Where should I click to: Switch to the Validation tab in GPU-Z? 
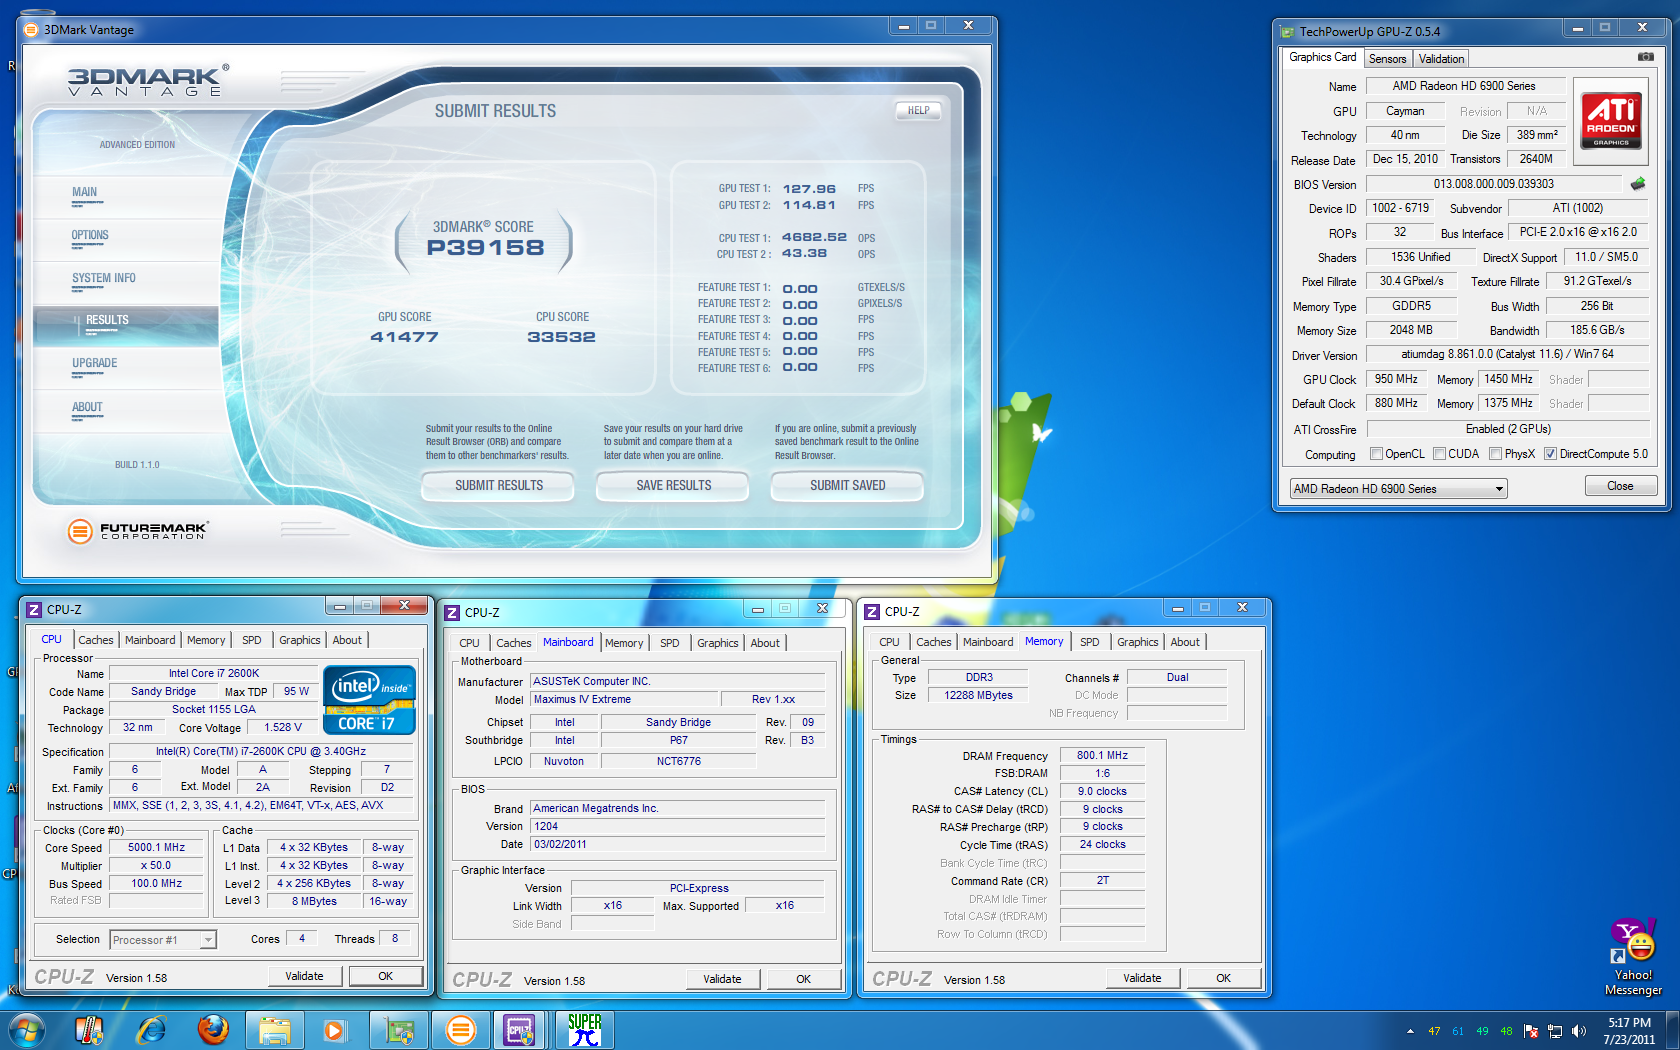[x=1441, y=59]
